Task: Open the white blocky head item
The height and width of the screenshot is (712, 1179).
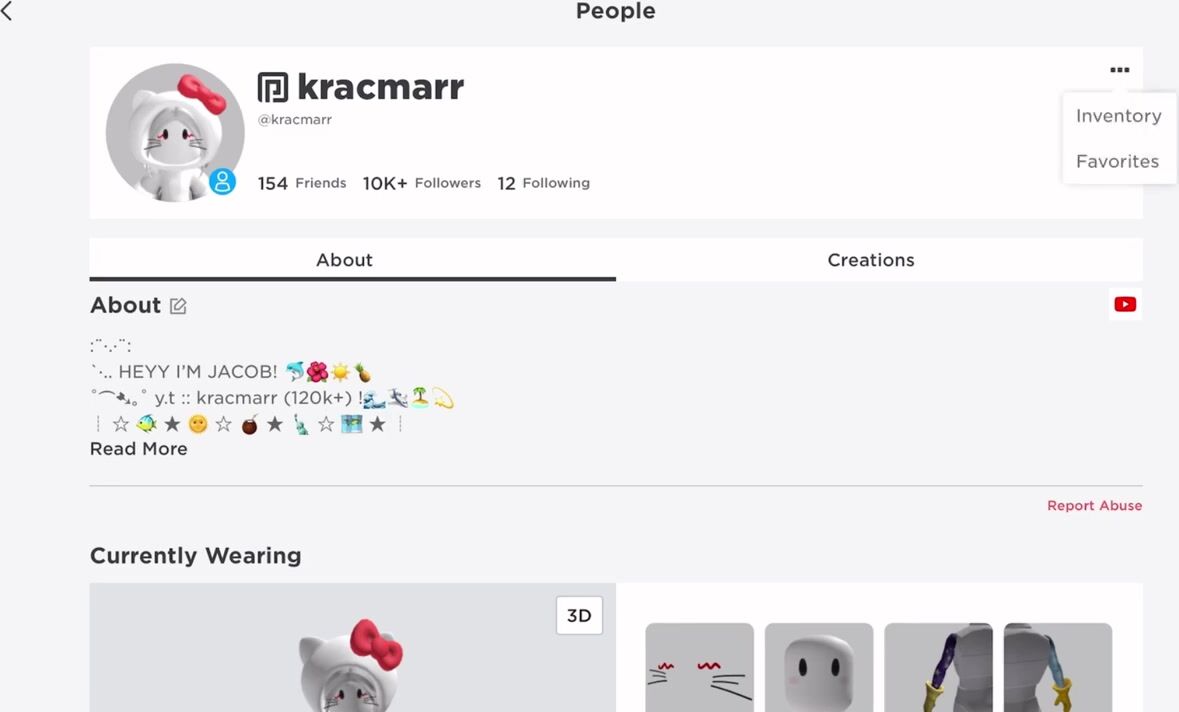Action: tap(819, 667)
